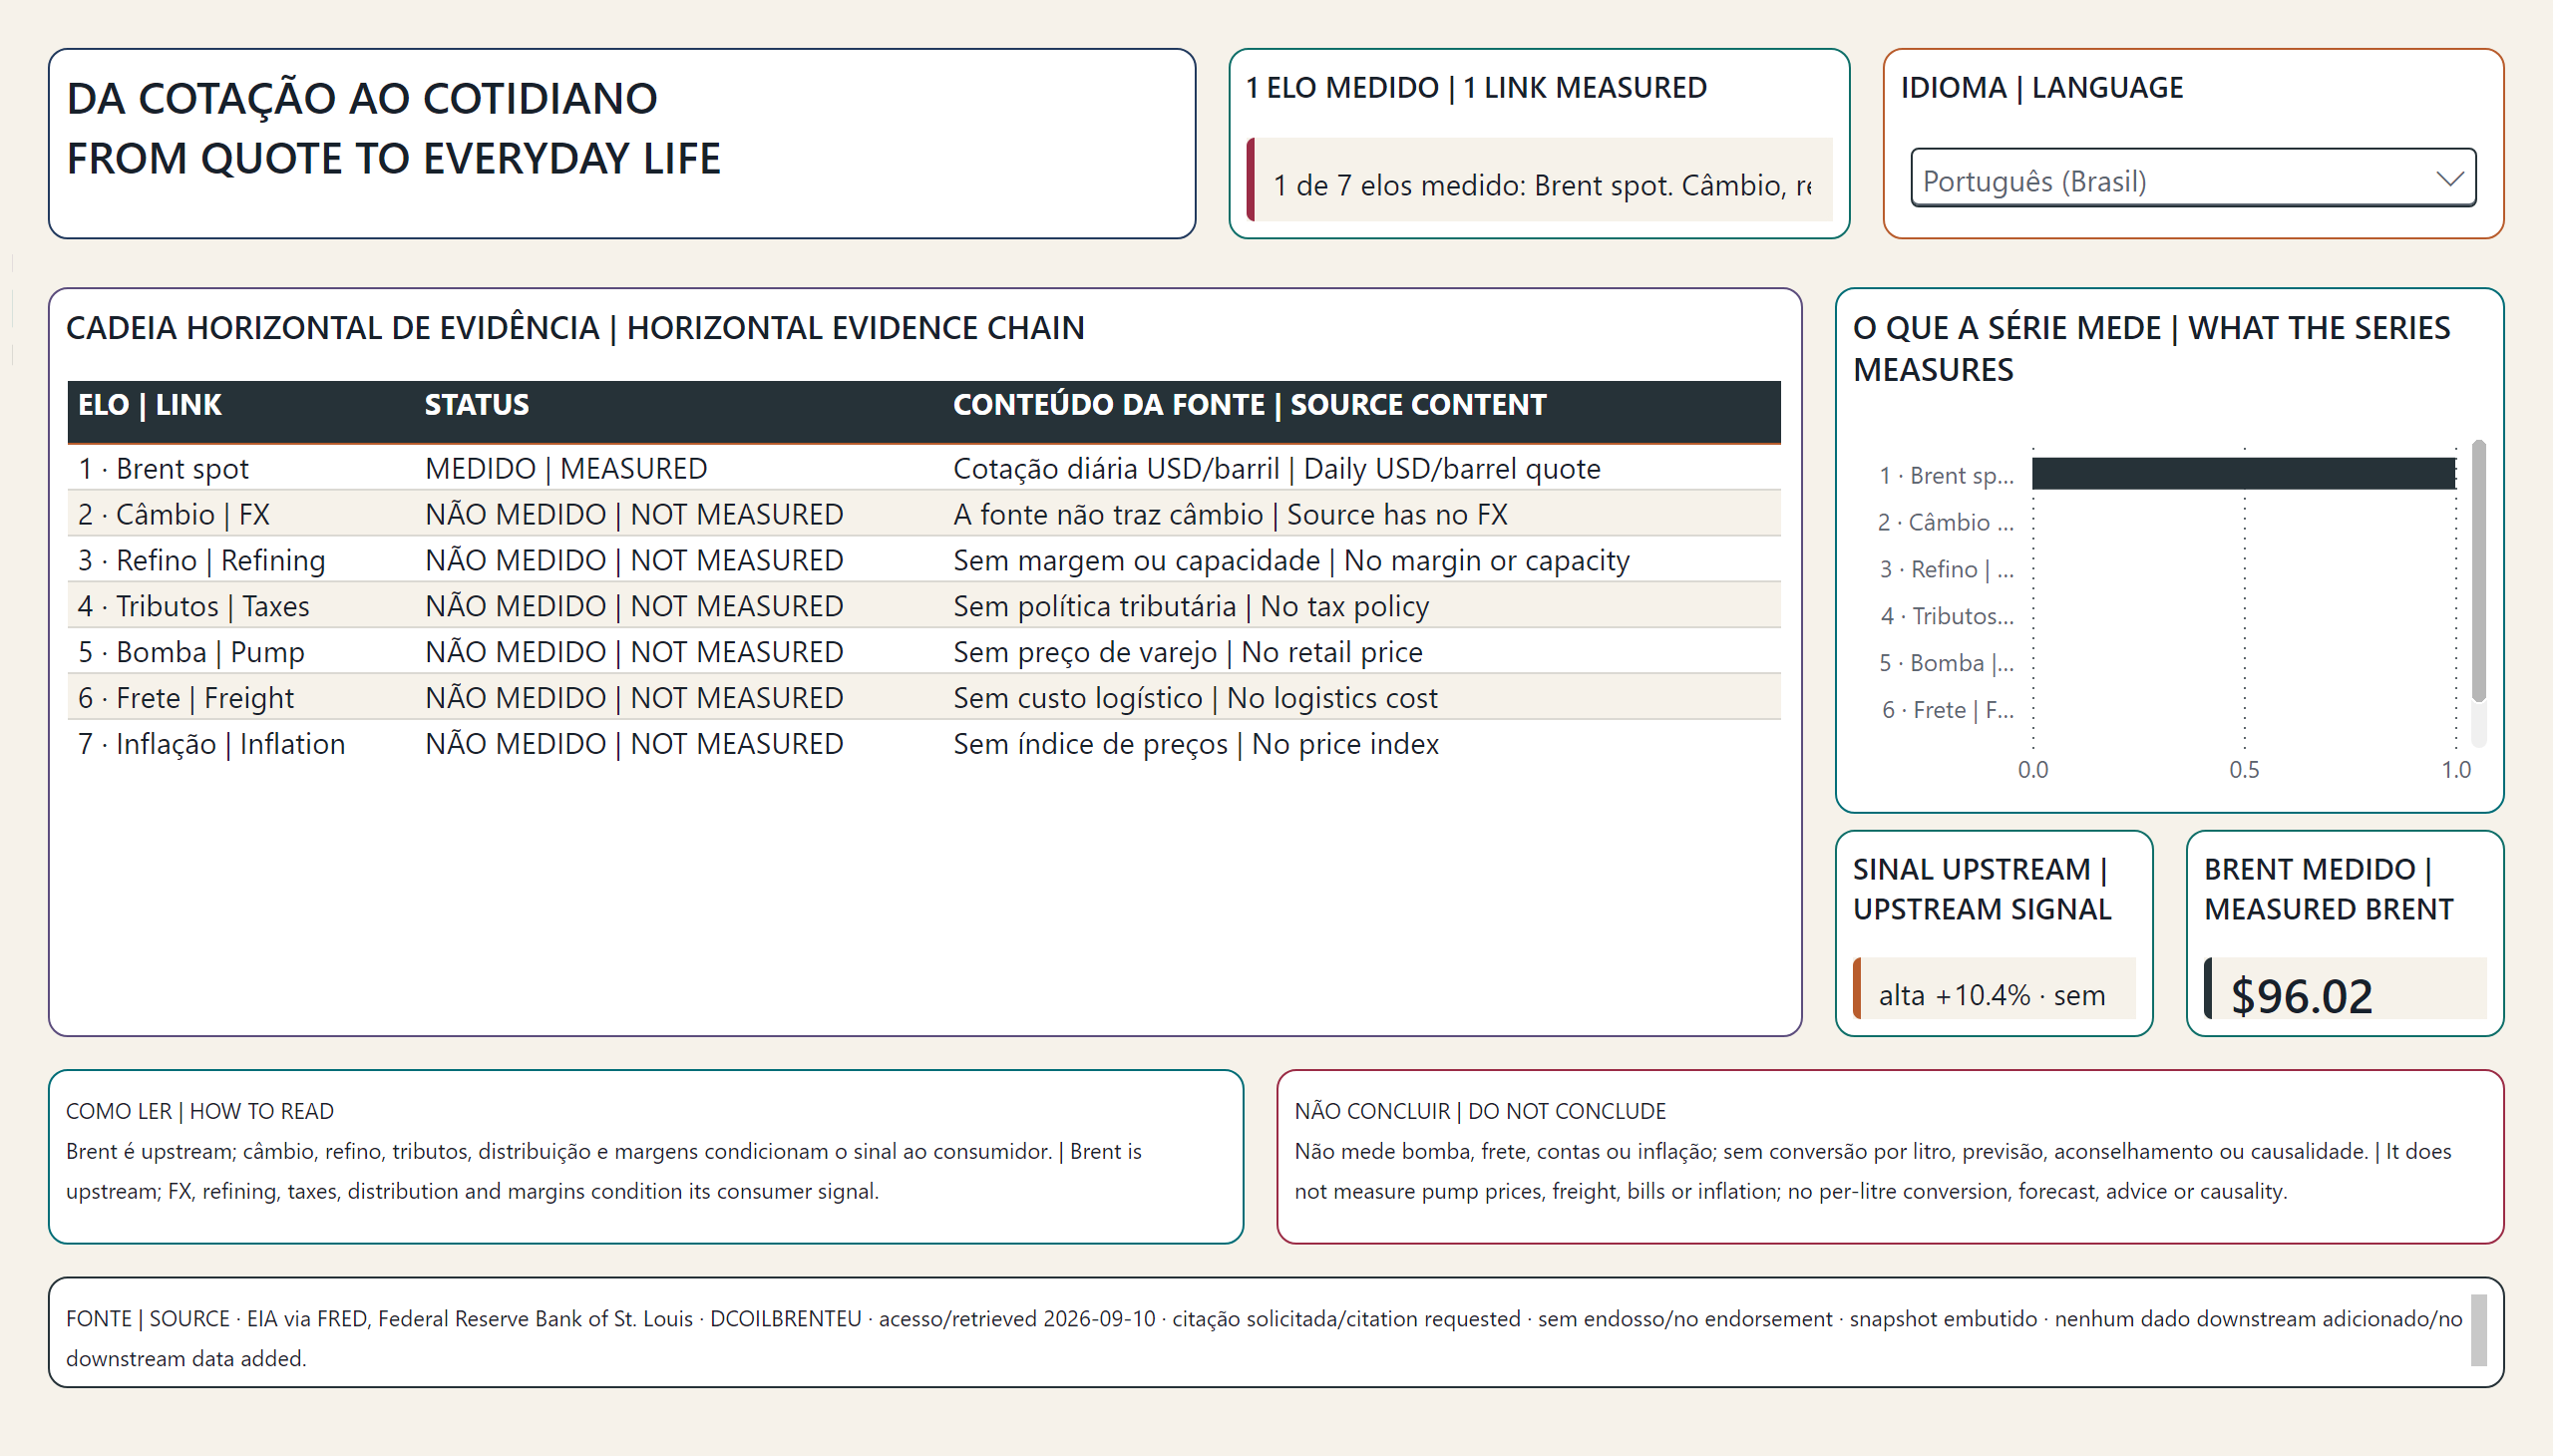This screenshot has height=1456, width=2553.
Task: Click the 'COMO LER | HOW TO READ' heading
Action: [200, 1111]
